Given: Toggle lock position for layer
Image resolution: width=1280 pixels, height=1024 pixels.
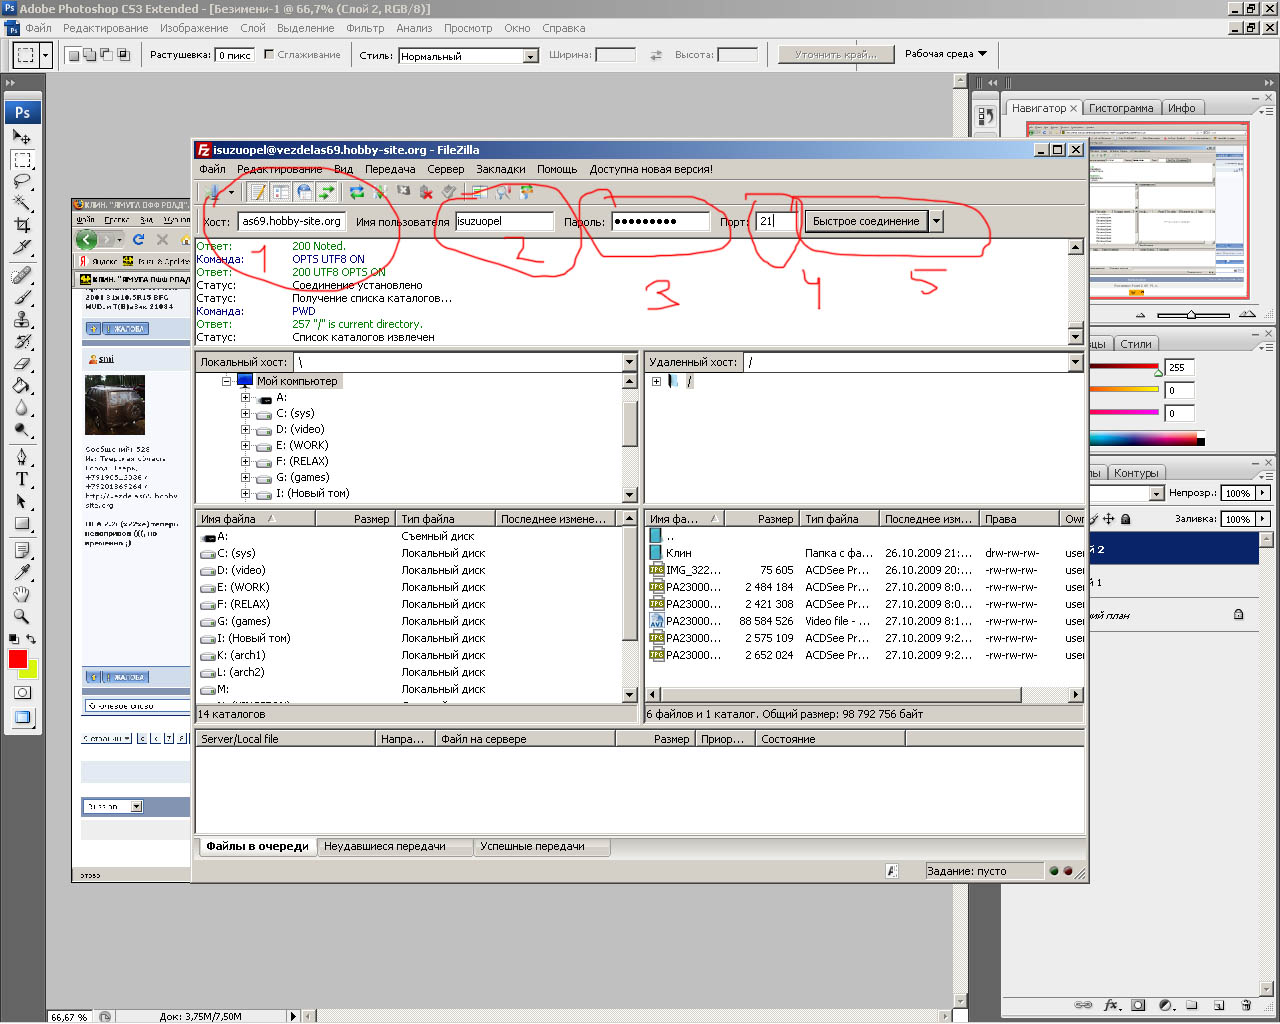Looking at the screenshot, I should click(x=1108, y=519).
